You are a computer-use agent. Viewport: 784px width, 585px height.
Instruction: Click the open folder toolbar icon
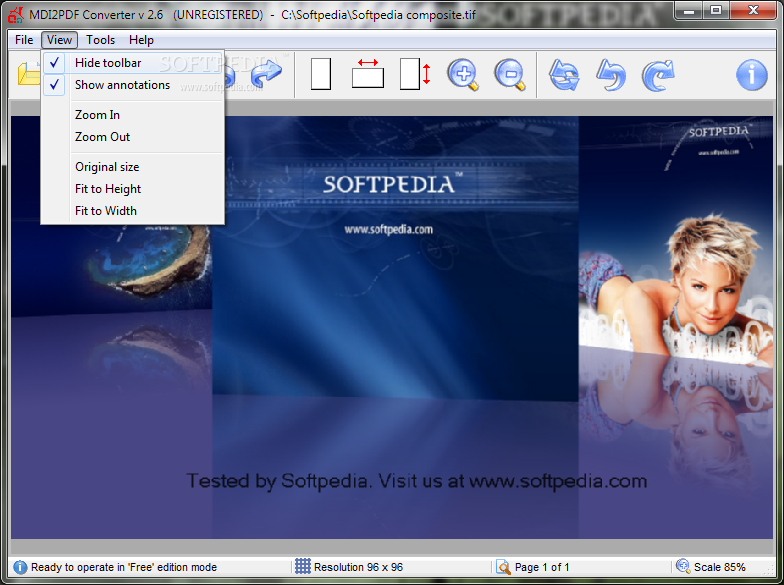[x=28, y=74]
